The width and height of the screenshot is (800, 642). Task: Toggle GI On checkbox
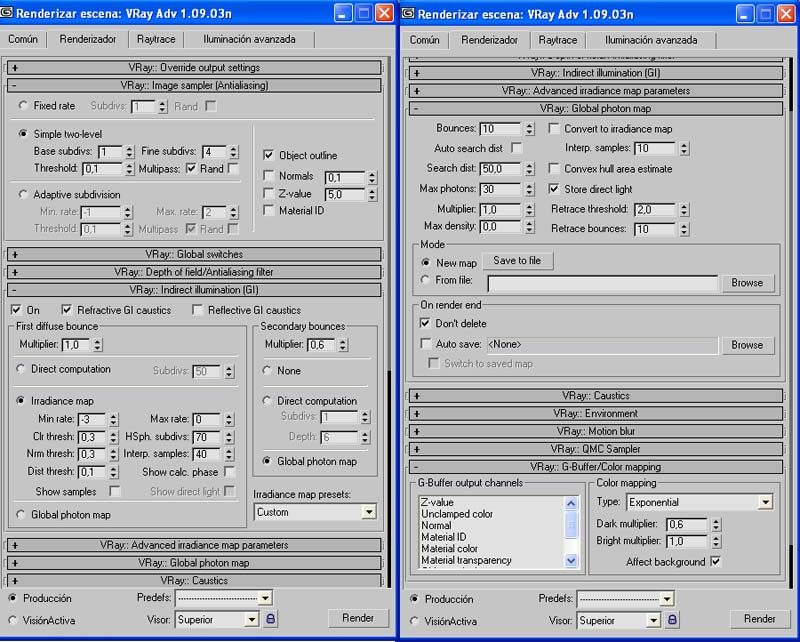(16, 309)
